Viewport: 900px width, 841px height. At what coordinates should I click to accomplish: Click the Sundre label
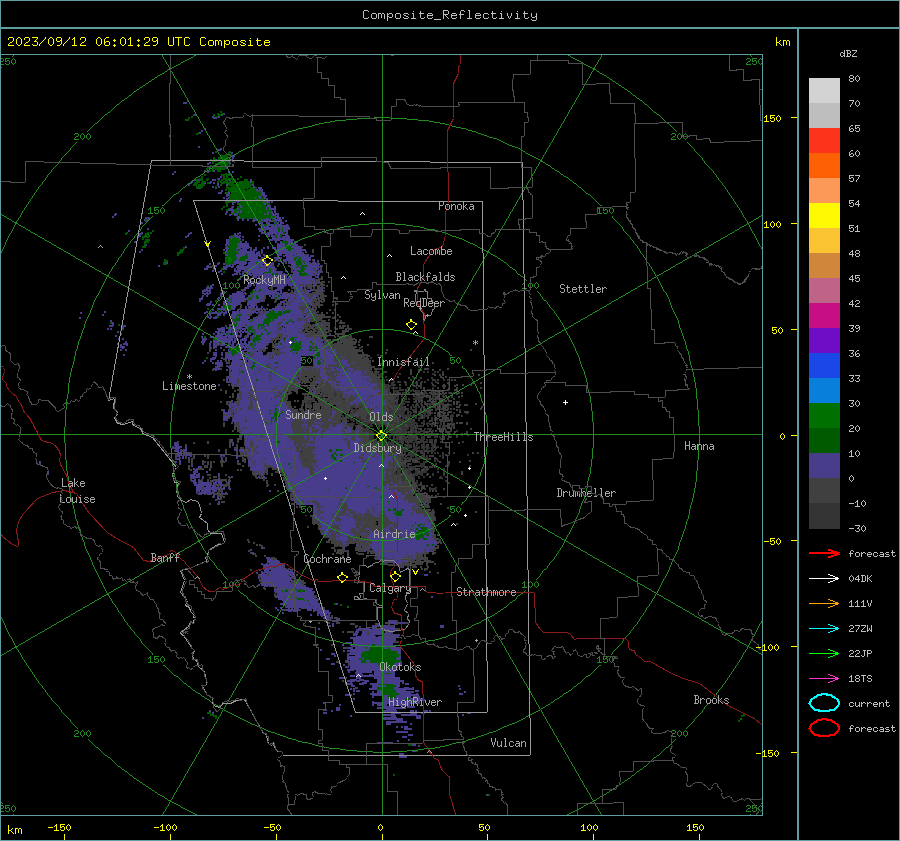point(303,414)
